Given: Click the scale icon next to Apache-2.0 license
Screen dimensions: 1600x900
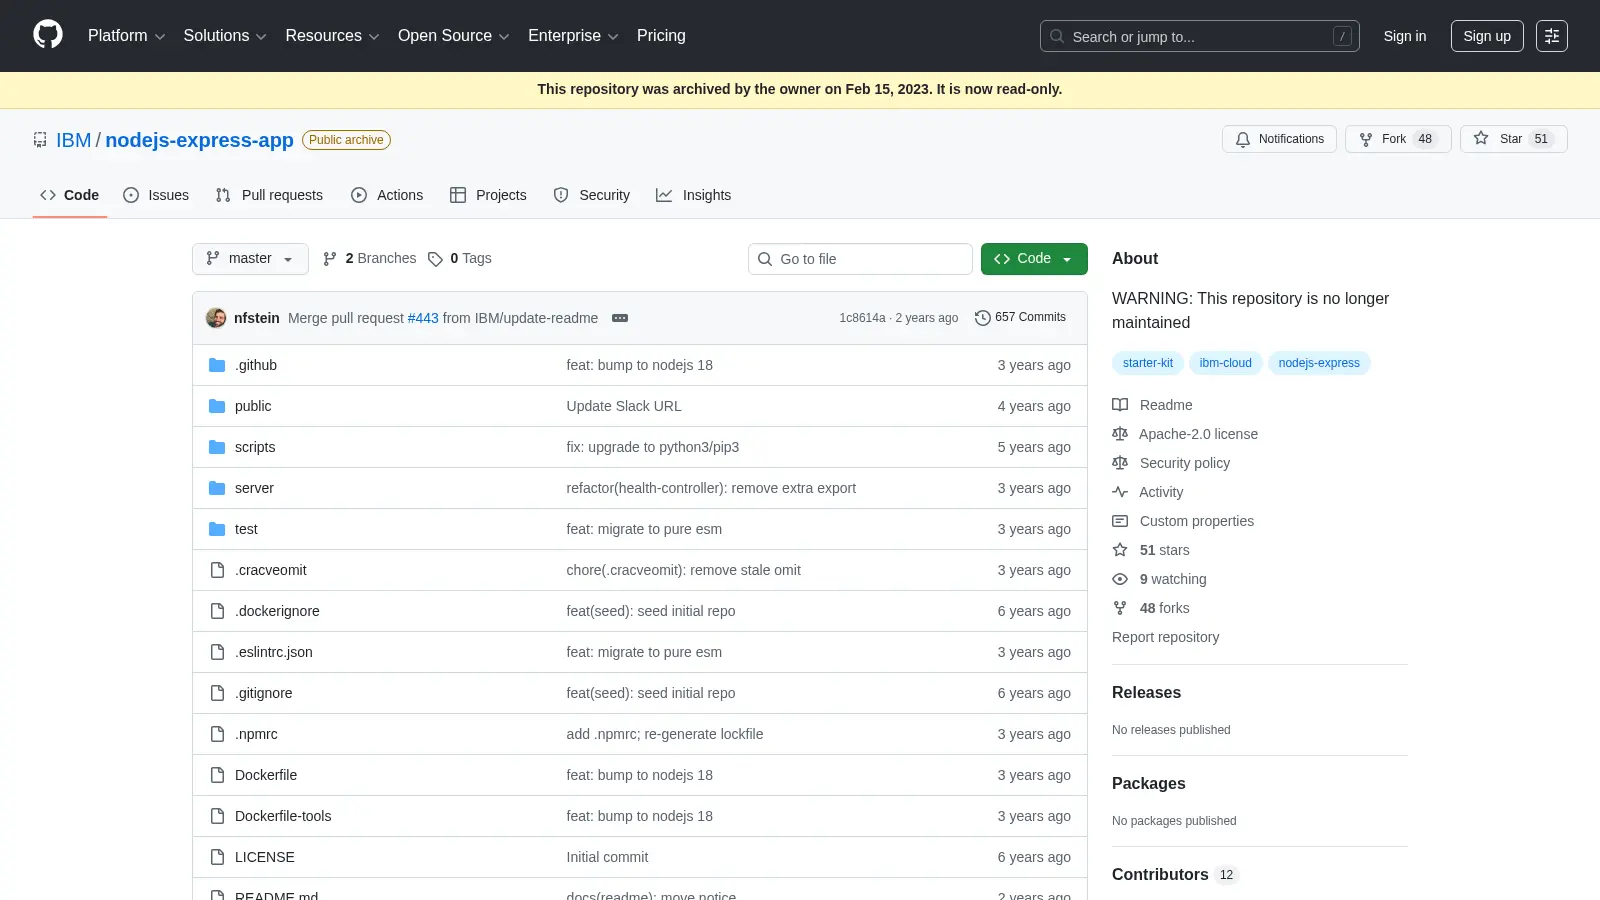Looking at the screenshot, I should [1120, 434].
